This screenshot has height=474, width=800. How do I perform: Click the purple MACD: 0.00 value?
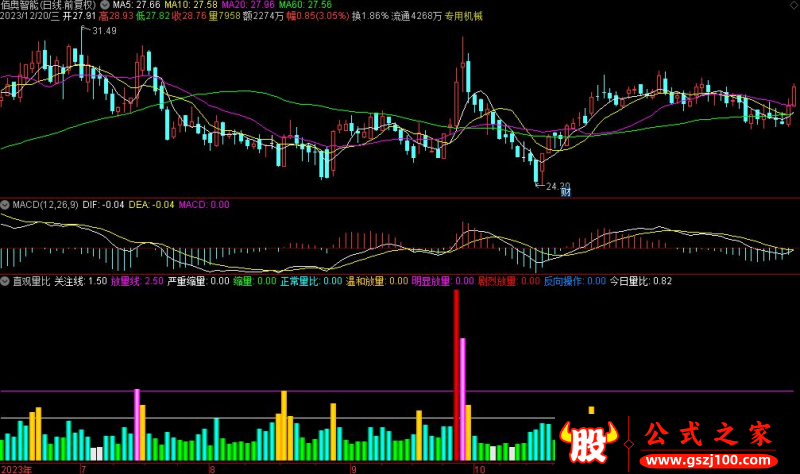204,205
